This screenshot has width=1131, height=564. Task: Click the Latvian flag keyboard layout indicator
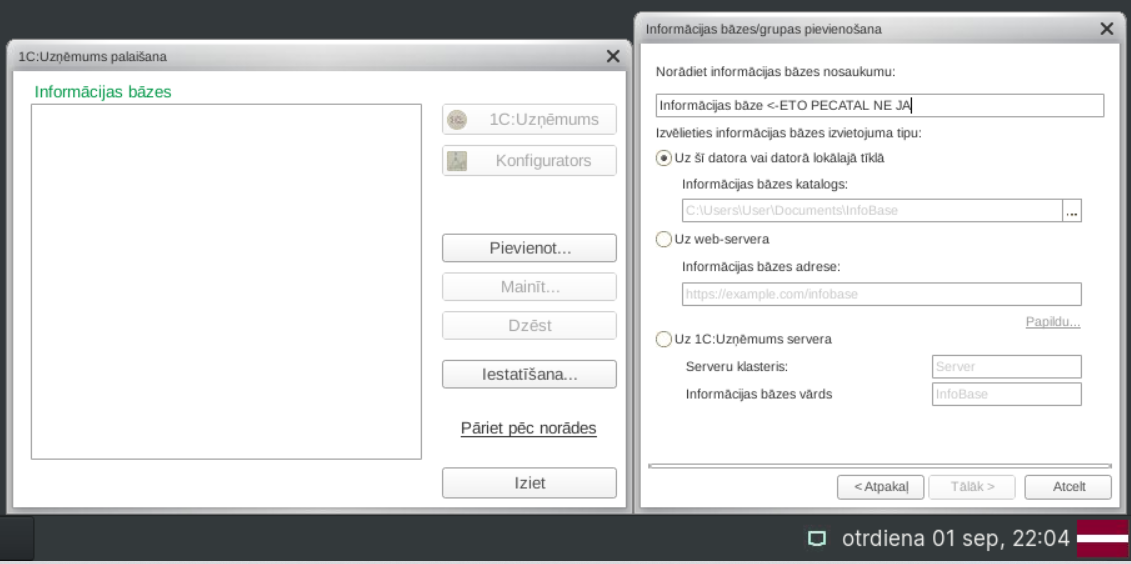(x=1101, y=538)
